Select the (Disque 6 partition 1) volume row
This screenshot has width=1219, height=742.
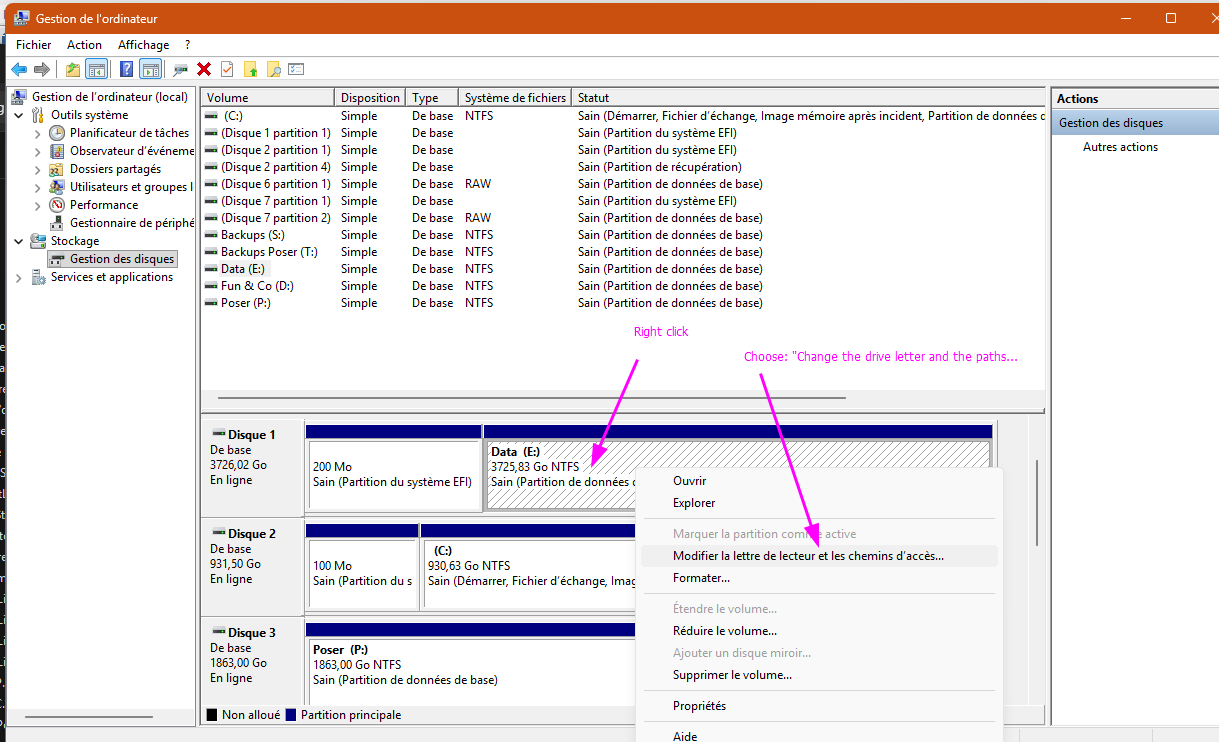click(623, 184)
